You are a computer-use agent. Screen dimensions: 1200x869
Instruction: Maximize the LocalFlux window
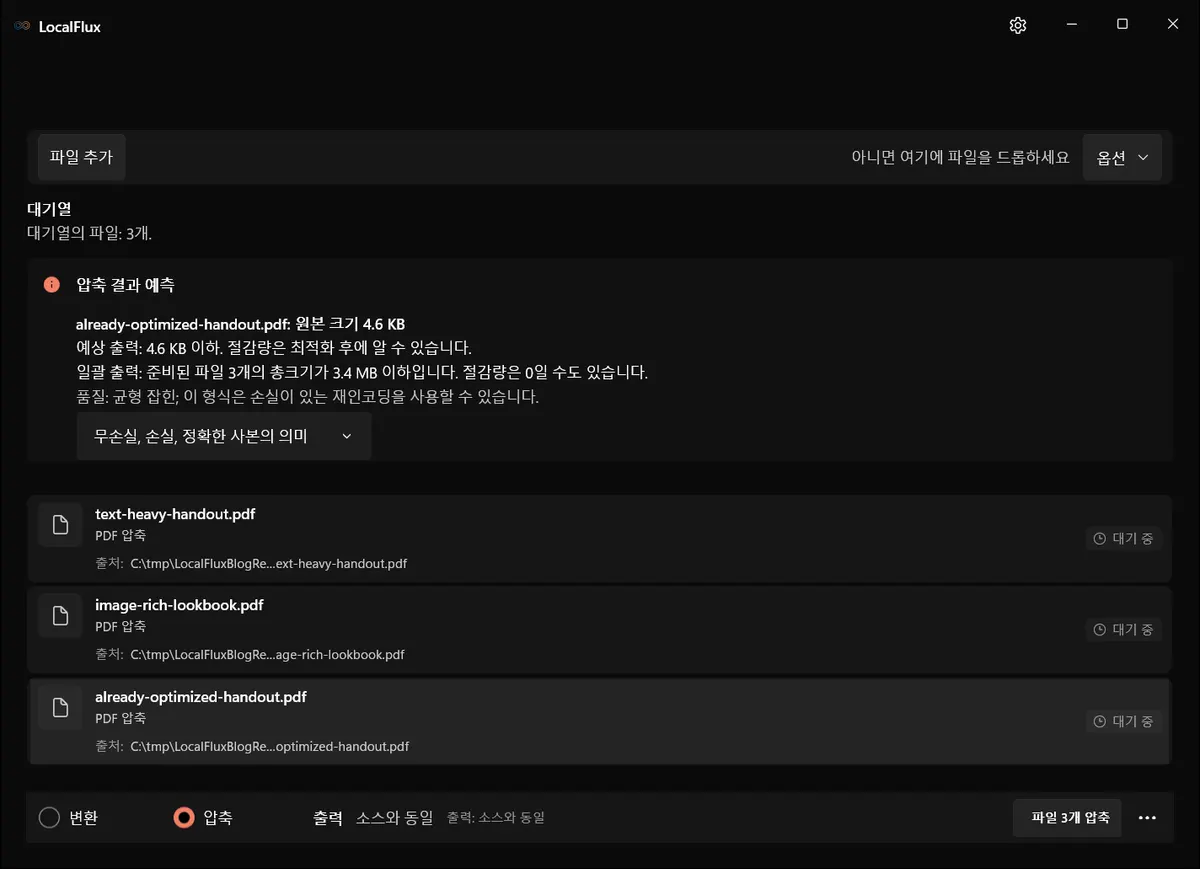1122,25
